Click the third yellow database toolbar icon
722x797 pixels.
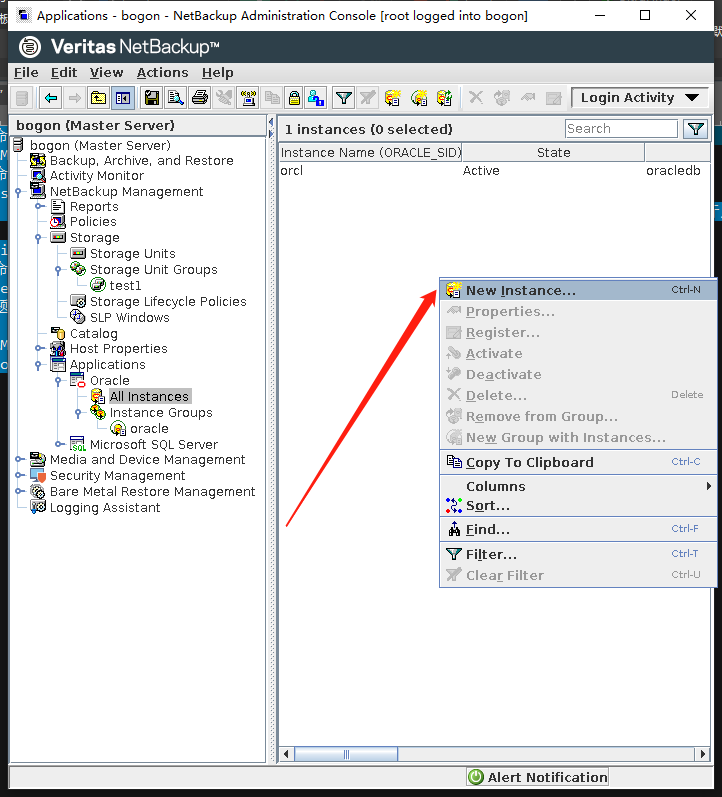tap(444, 98)
